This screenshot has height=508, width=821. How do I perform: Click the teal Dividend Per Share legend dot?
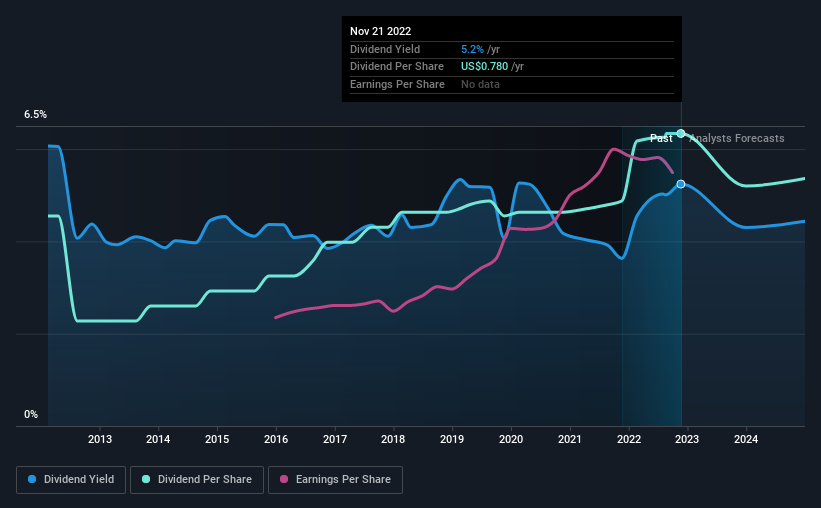146,479
